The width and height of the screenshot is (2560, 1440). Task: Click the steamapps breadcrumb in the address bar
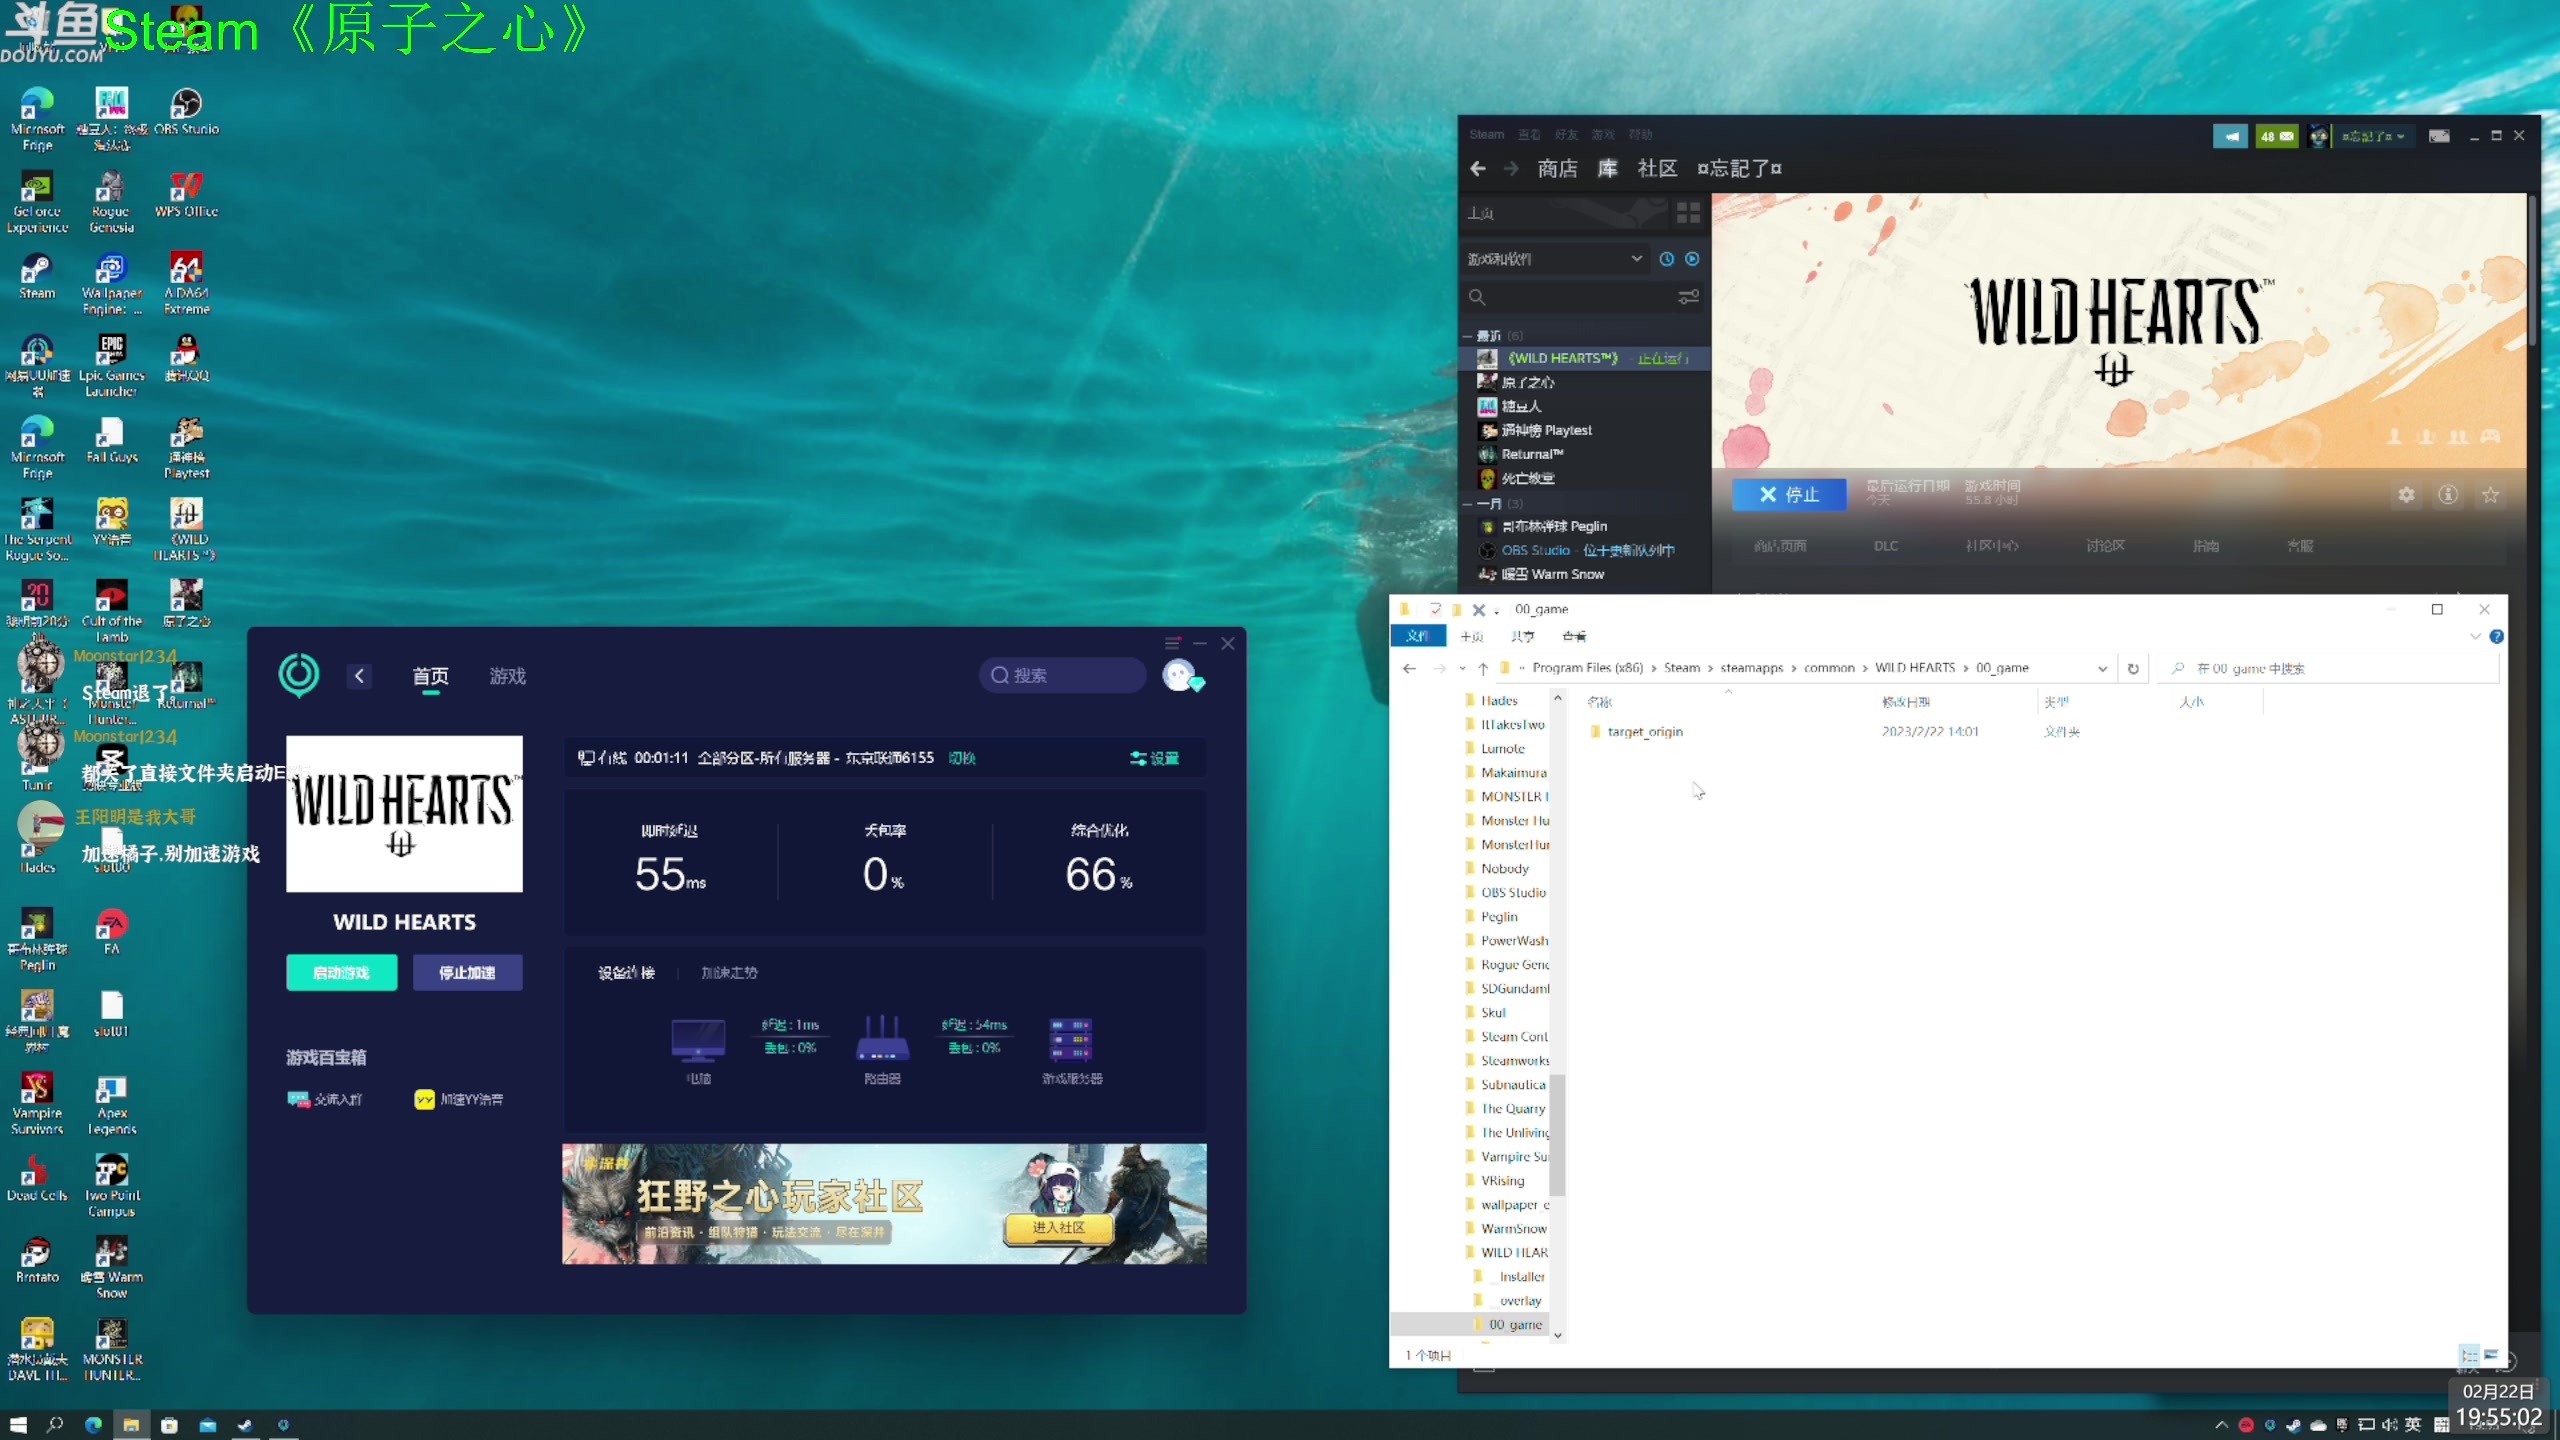pyautogui.click(x=1751, y=668)
